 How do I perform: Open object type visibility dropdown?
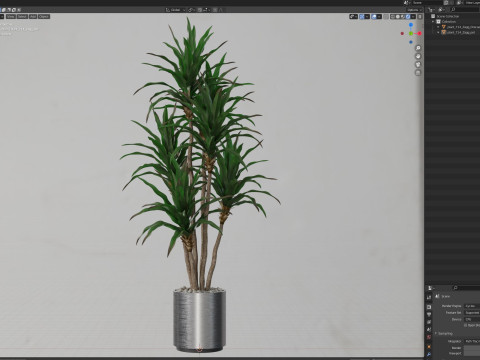click(354, 17)
